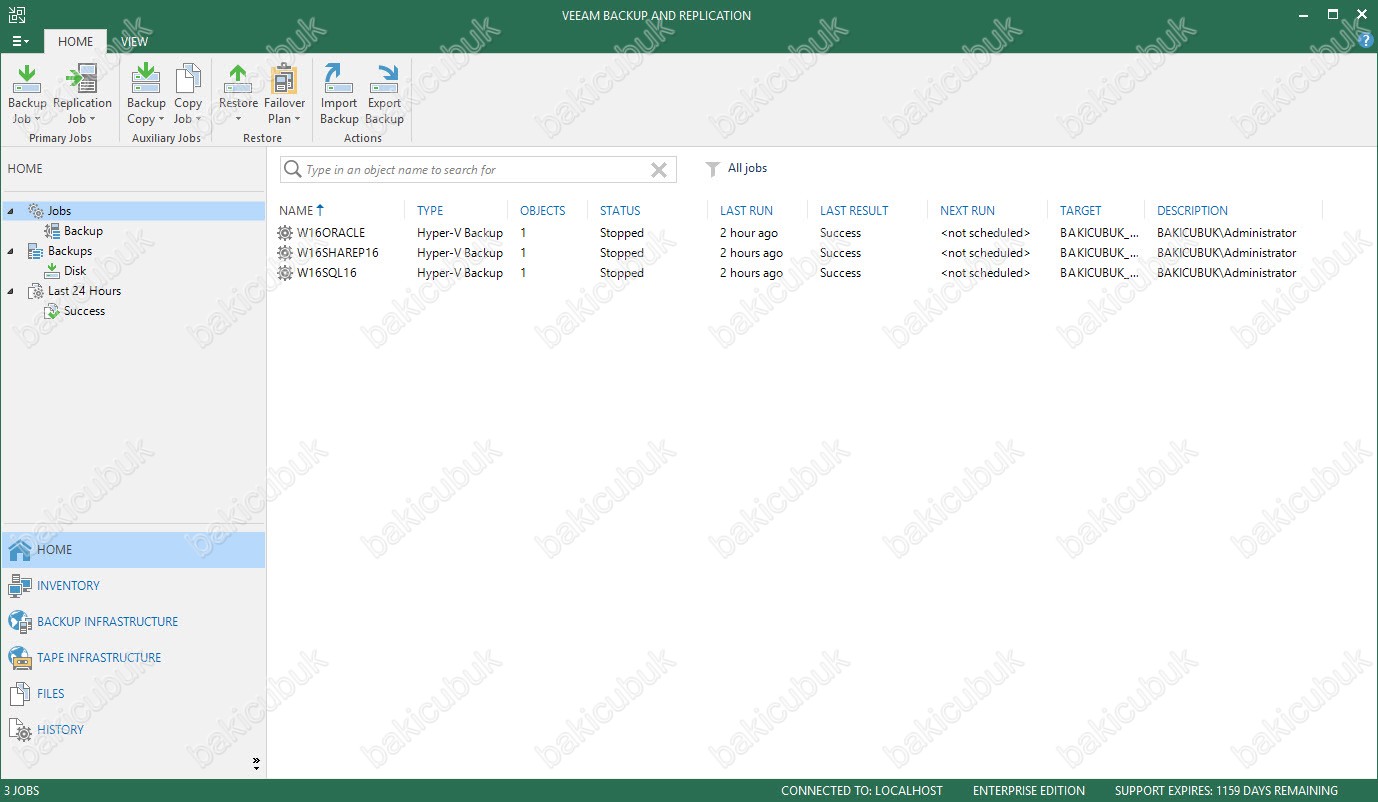Sort jobs by LAST RESULT column header
Image resolution: width=1378 pixels, height=802 pixels.
tap(853, 211)
